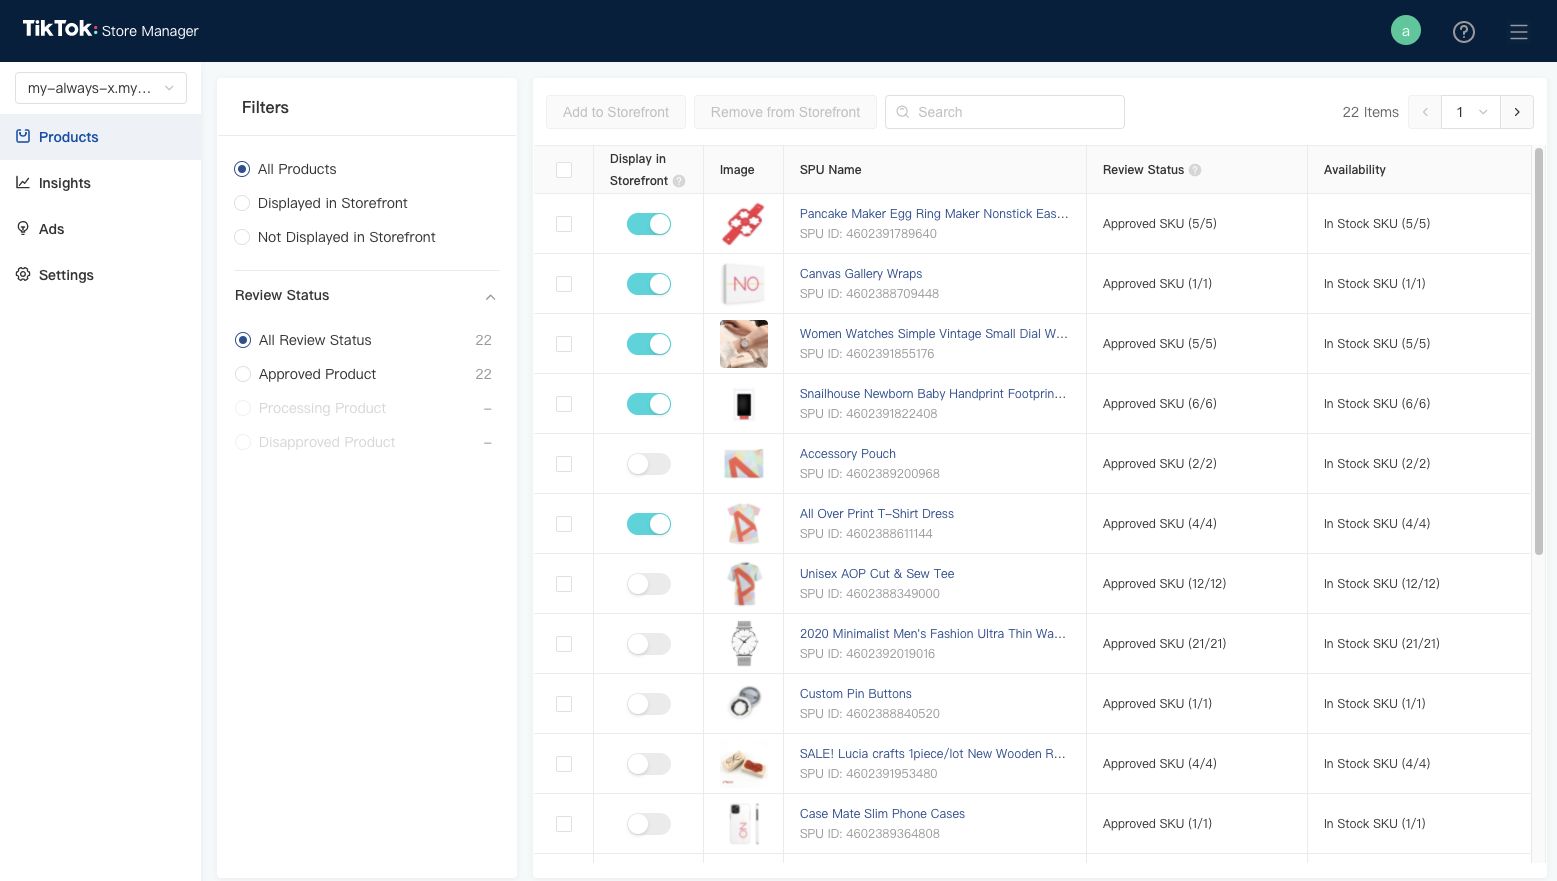Open the page number dropdown
Screen dimensions: 1557x881
tap(1471, 112)
